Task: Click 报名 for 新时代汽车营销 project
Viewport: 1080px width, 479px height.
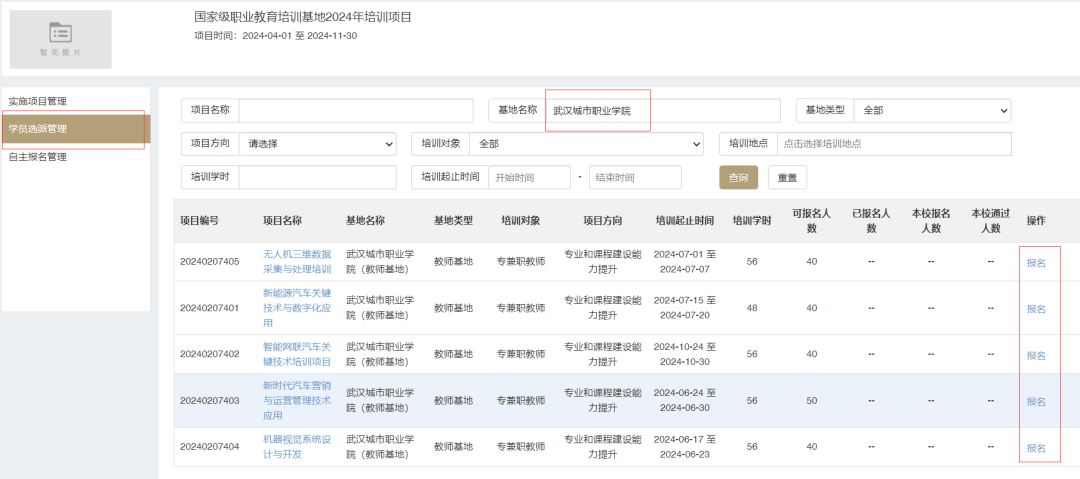Action: (x=1036, y=401)
